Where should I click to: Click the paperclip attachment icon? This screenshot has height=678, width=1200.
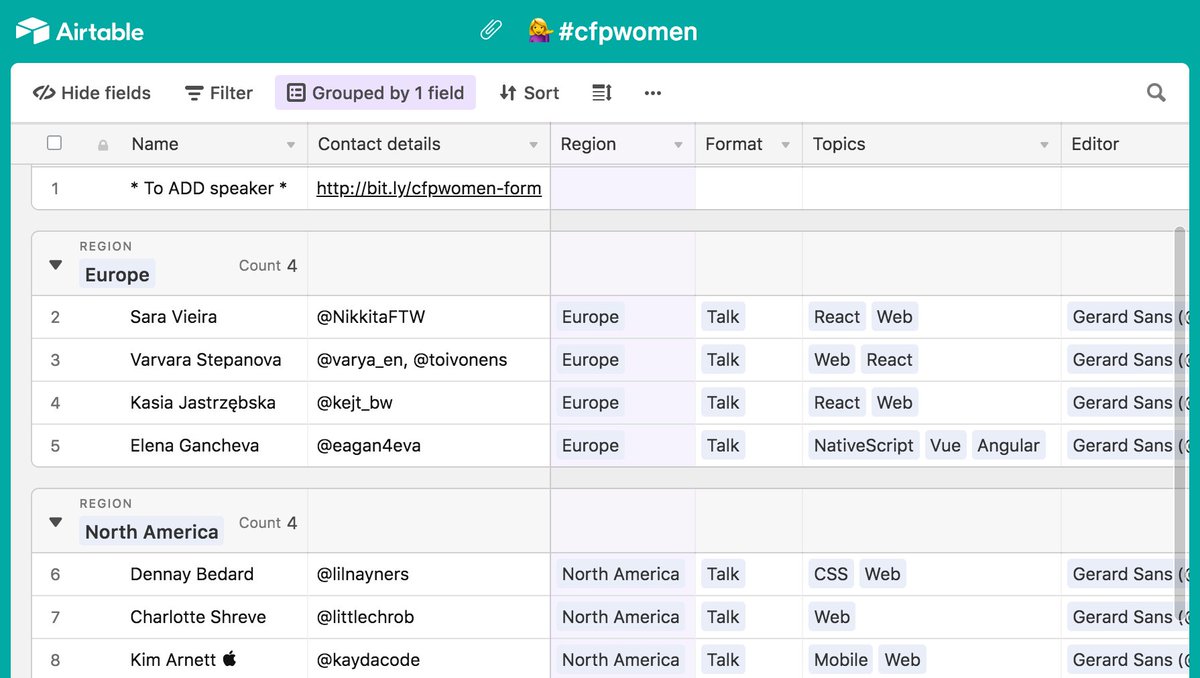tap(491, 31)
